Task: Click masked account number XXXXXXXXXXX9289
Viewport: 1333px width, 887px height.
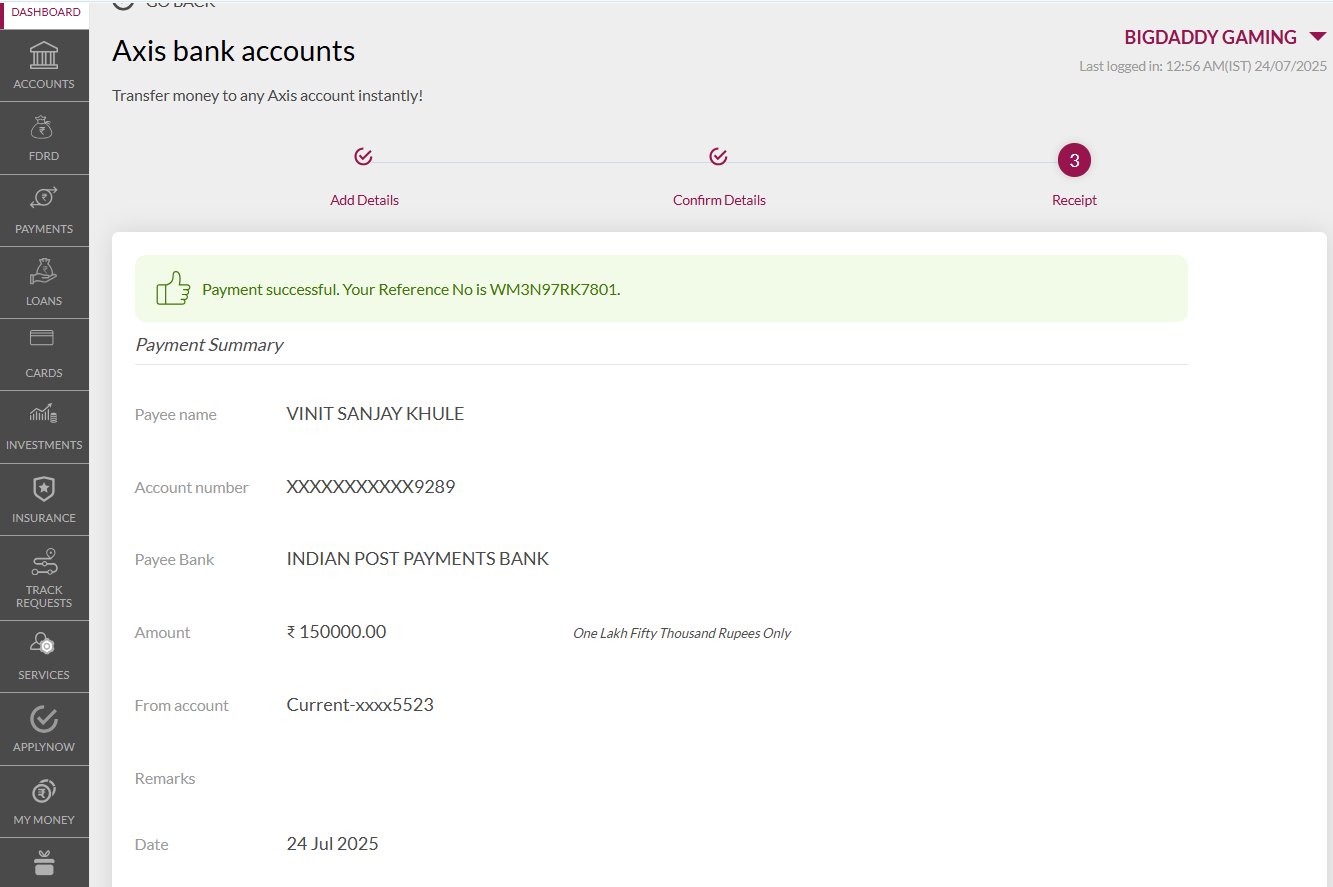Action: point(371,487)
